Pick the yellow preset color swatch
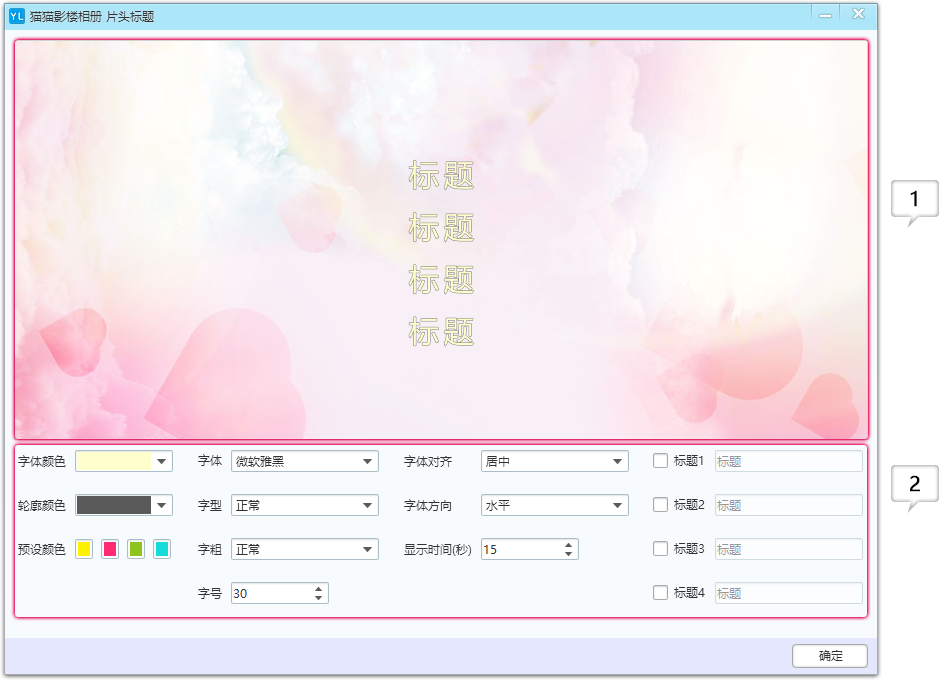Viewport: 950px width, 680px height. click(84, 549)
